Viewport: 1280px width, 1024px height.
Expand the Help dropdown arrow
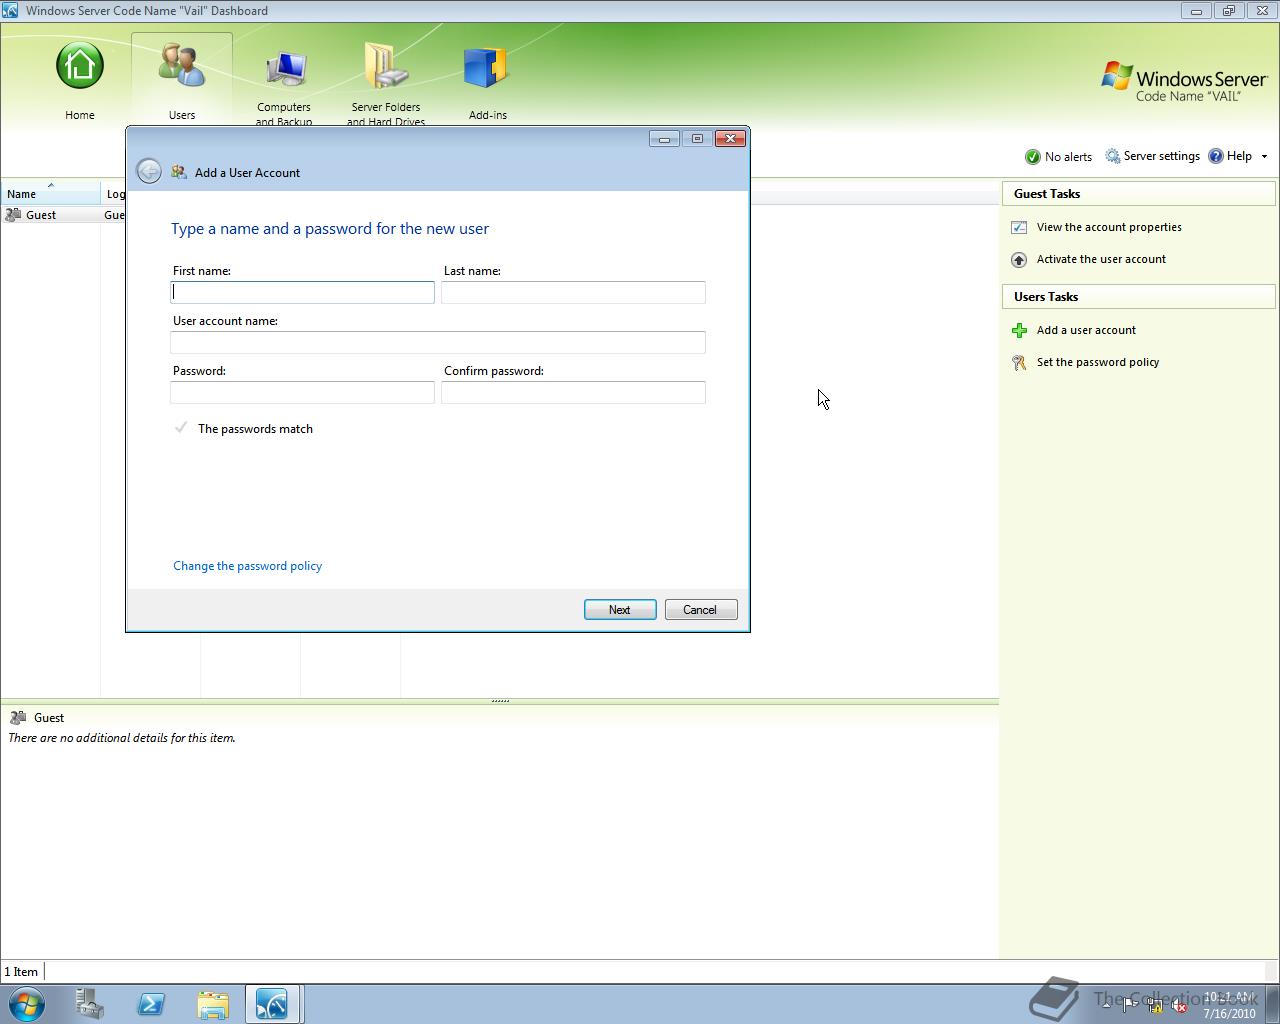(1264, 157)
